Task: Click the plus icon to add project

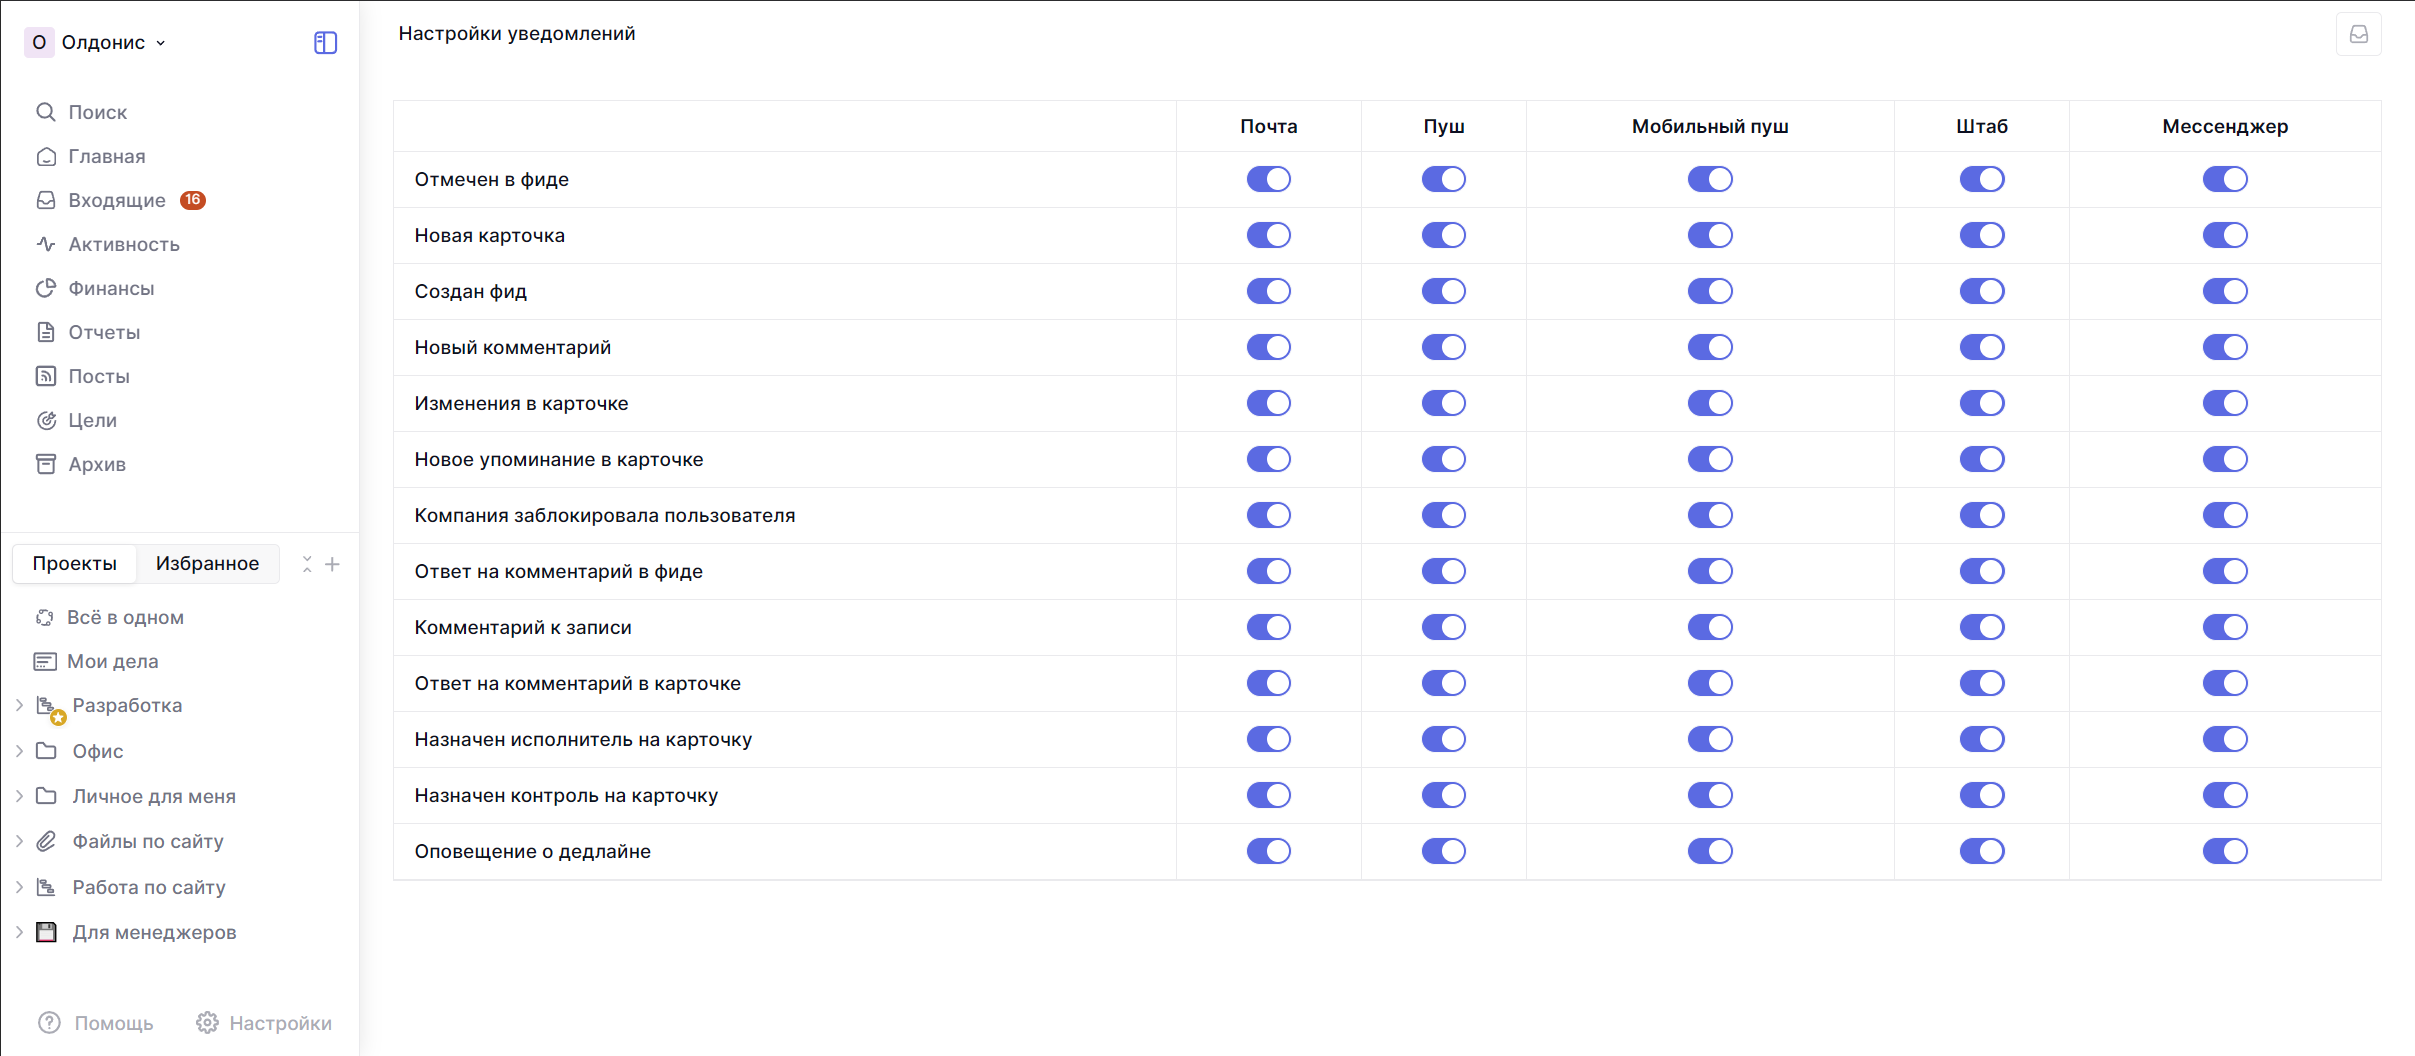Action: pos(333,564)
